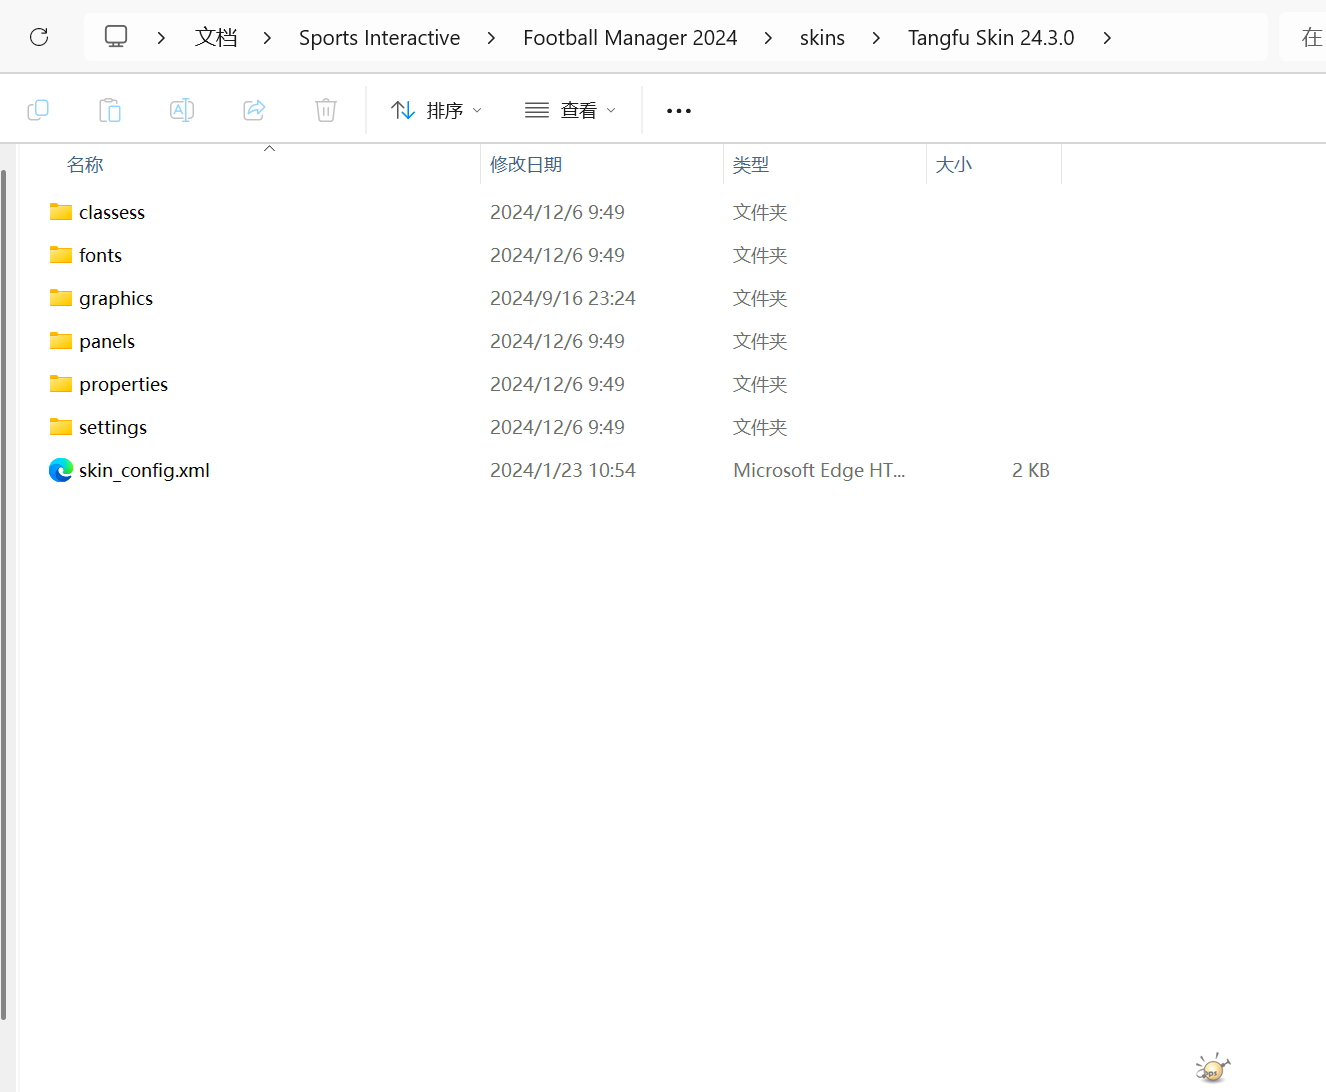Click the Copy toolbar icon
Viewport: 1326px width, 1092px height.
38,110
